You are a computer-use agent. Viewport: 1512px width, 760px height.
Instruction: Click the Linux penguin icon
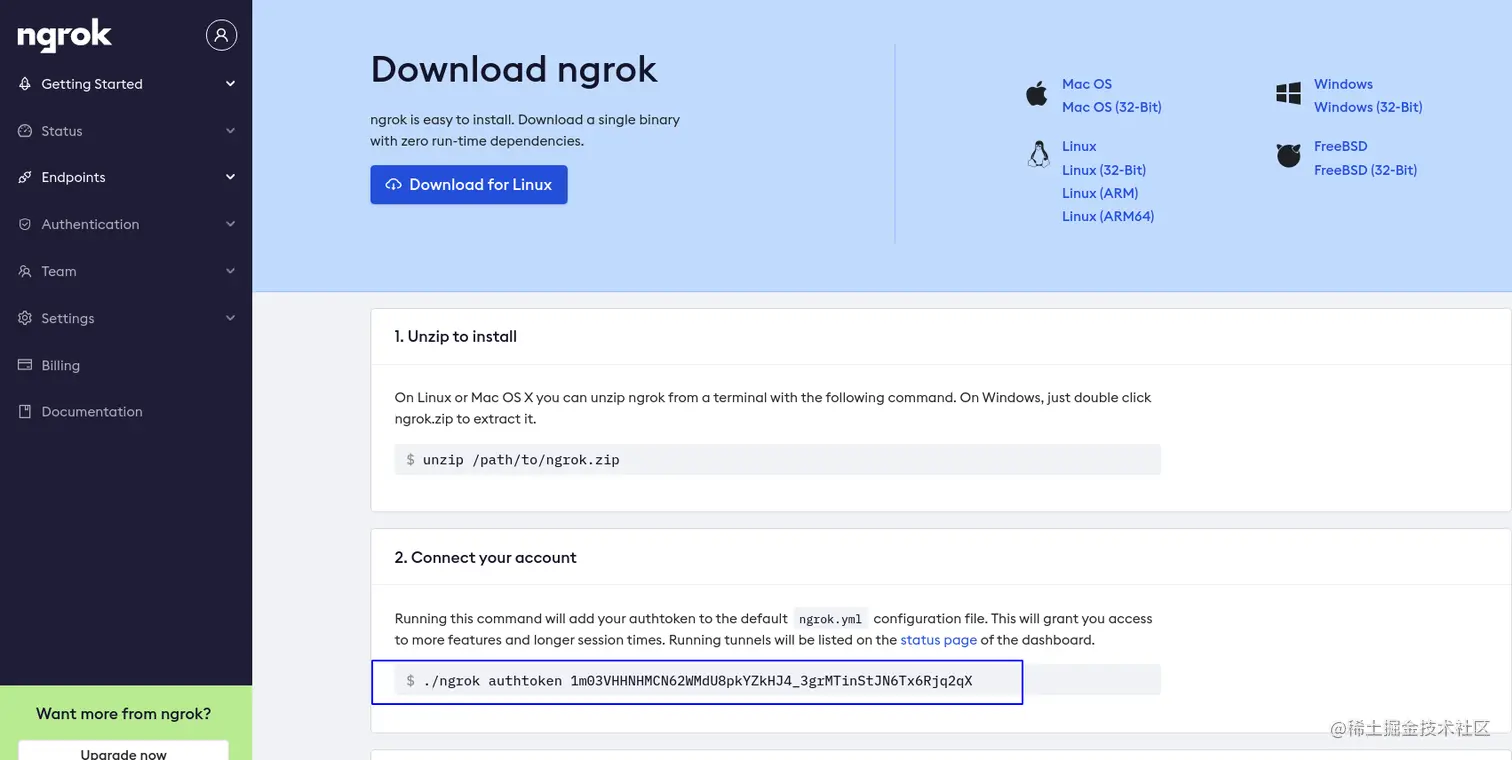(1038, 154)
